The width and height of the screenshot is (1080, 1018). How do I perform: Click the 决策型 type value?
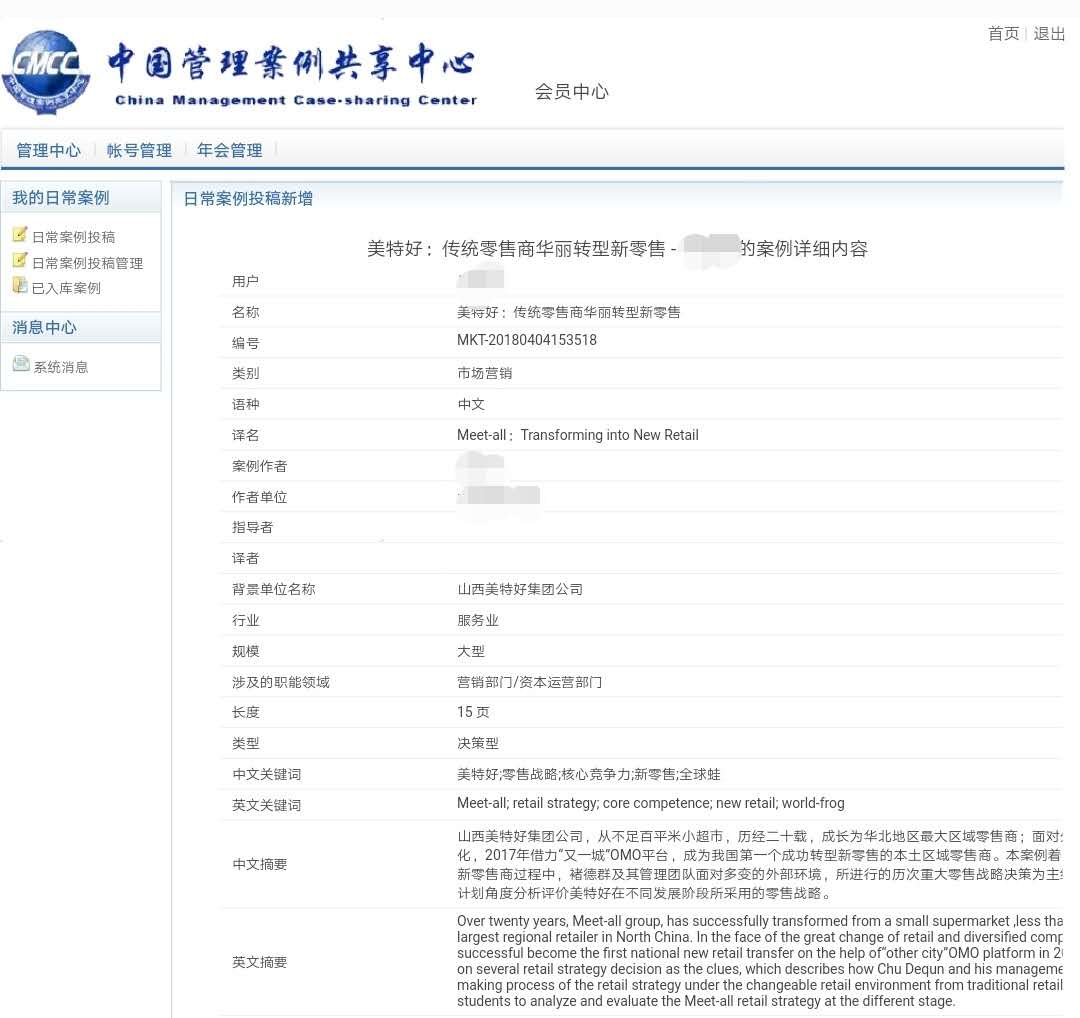pos(478,744)
